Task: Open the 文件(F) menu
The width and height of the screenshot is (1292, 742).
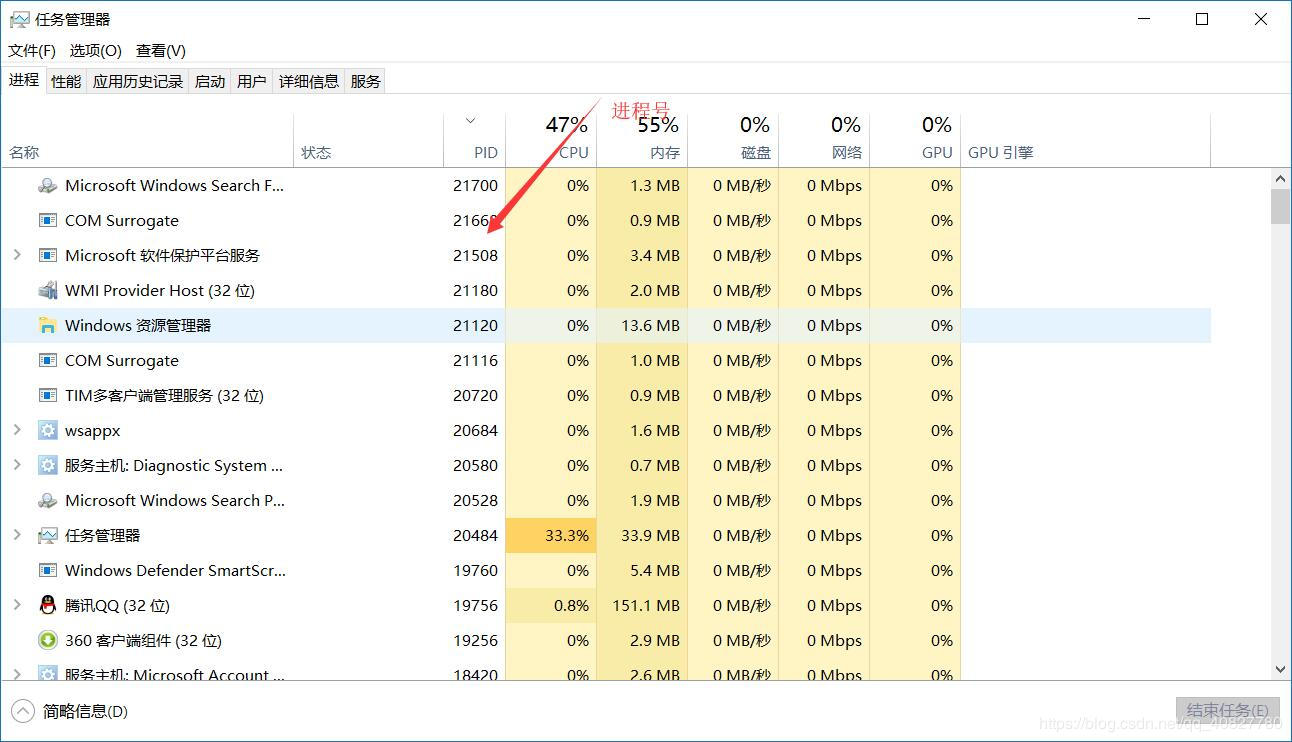Action: pyautogui.click(x=32, y=51)
